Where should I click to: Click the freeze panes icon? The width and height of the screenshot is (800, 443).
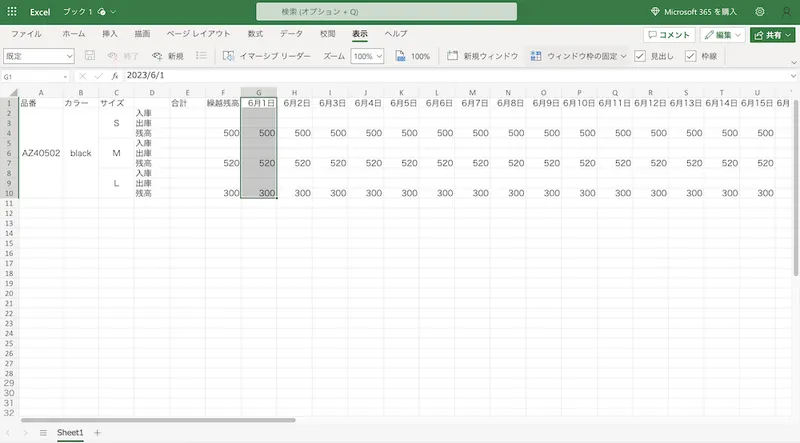(x=536, y=56)
